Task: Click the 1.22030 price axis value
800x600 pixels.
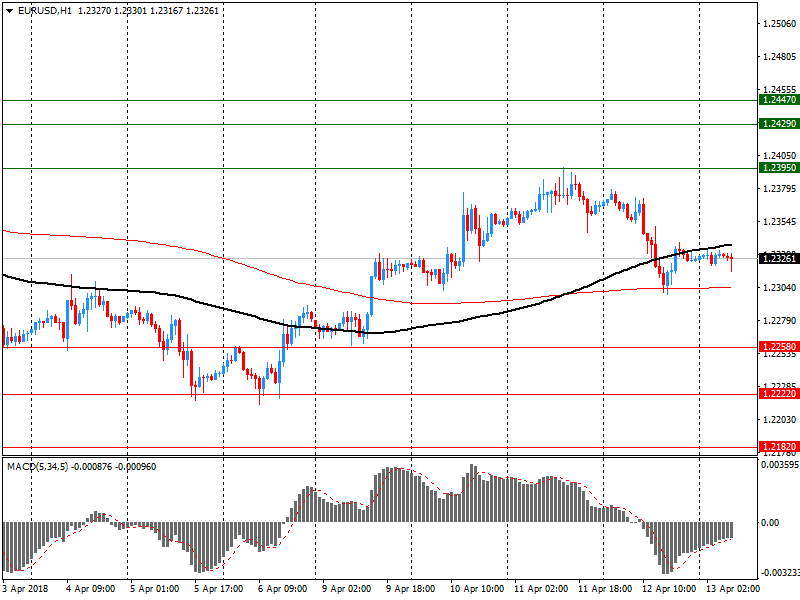Action: tap(780, 420)
